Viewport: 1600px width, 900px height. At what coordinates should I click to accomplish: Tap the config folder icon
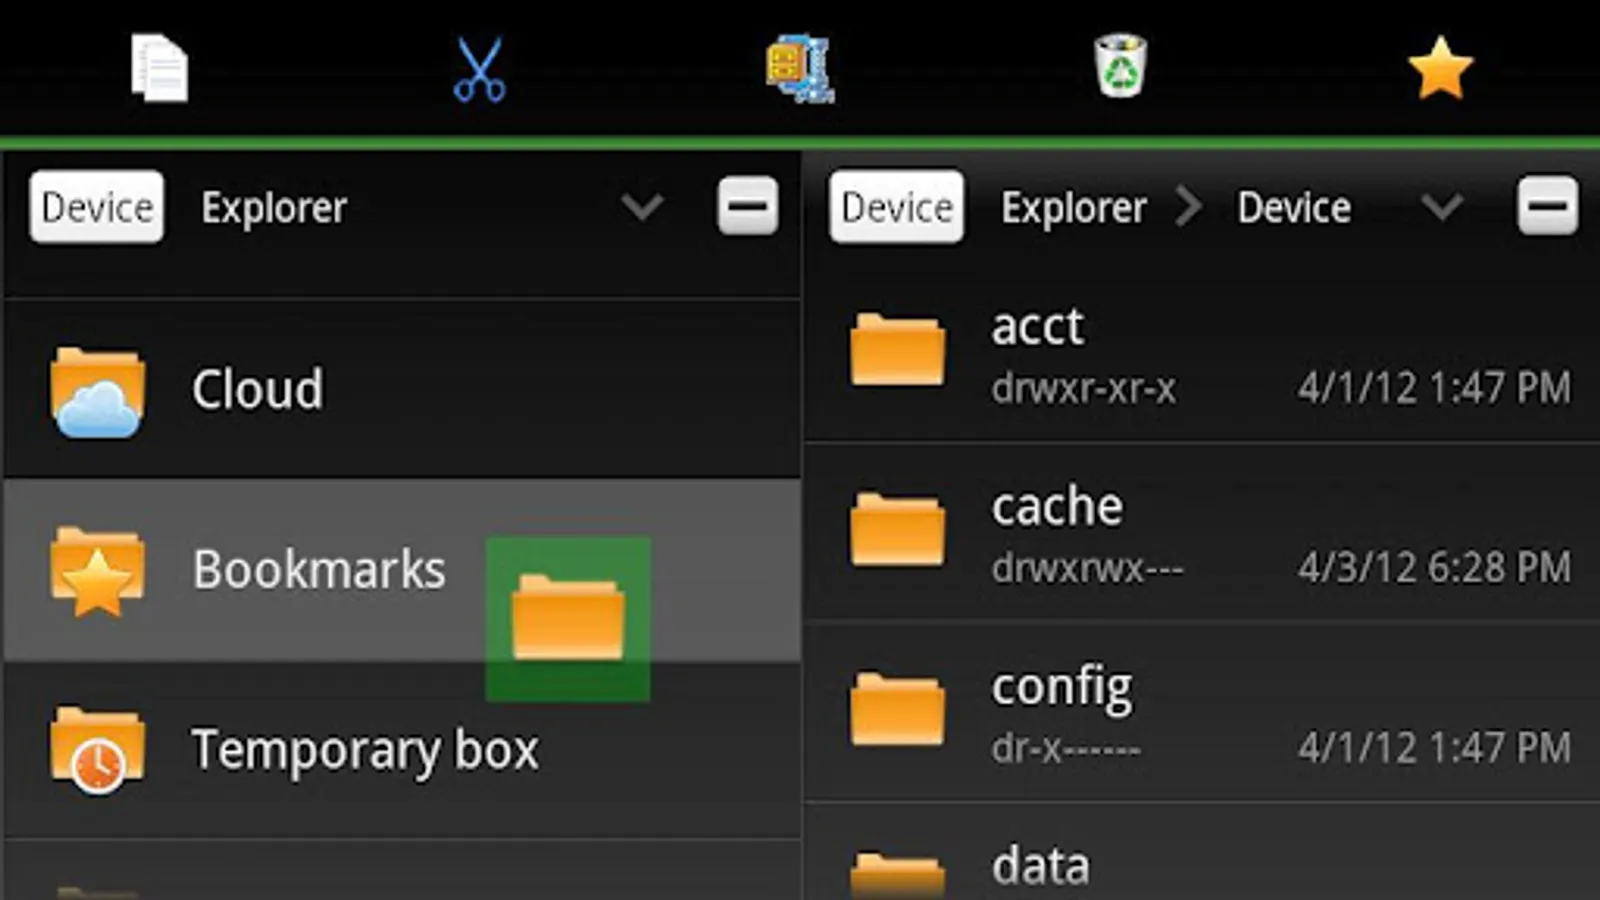tap(897, 709)
